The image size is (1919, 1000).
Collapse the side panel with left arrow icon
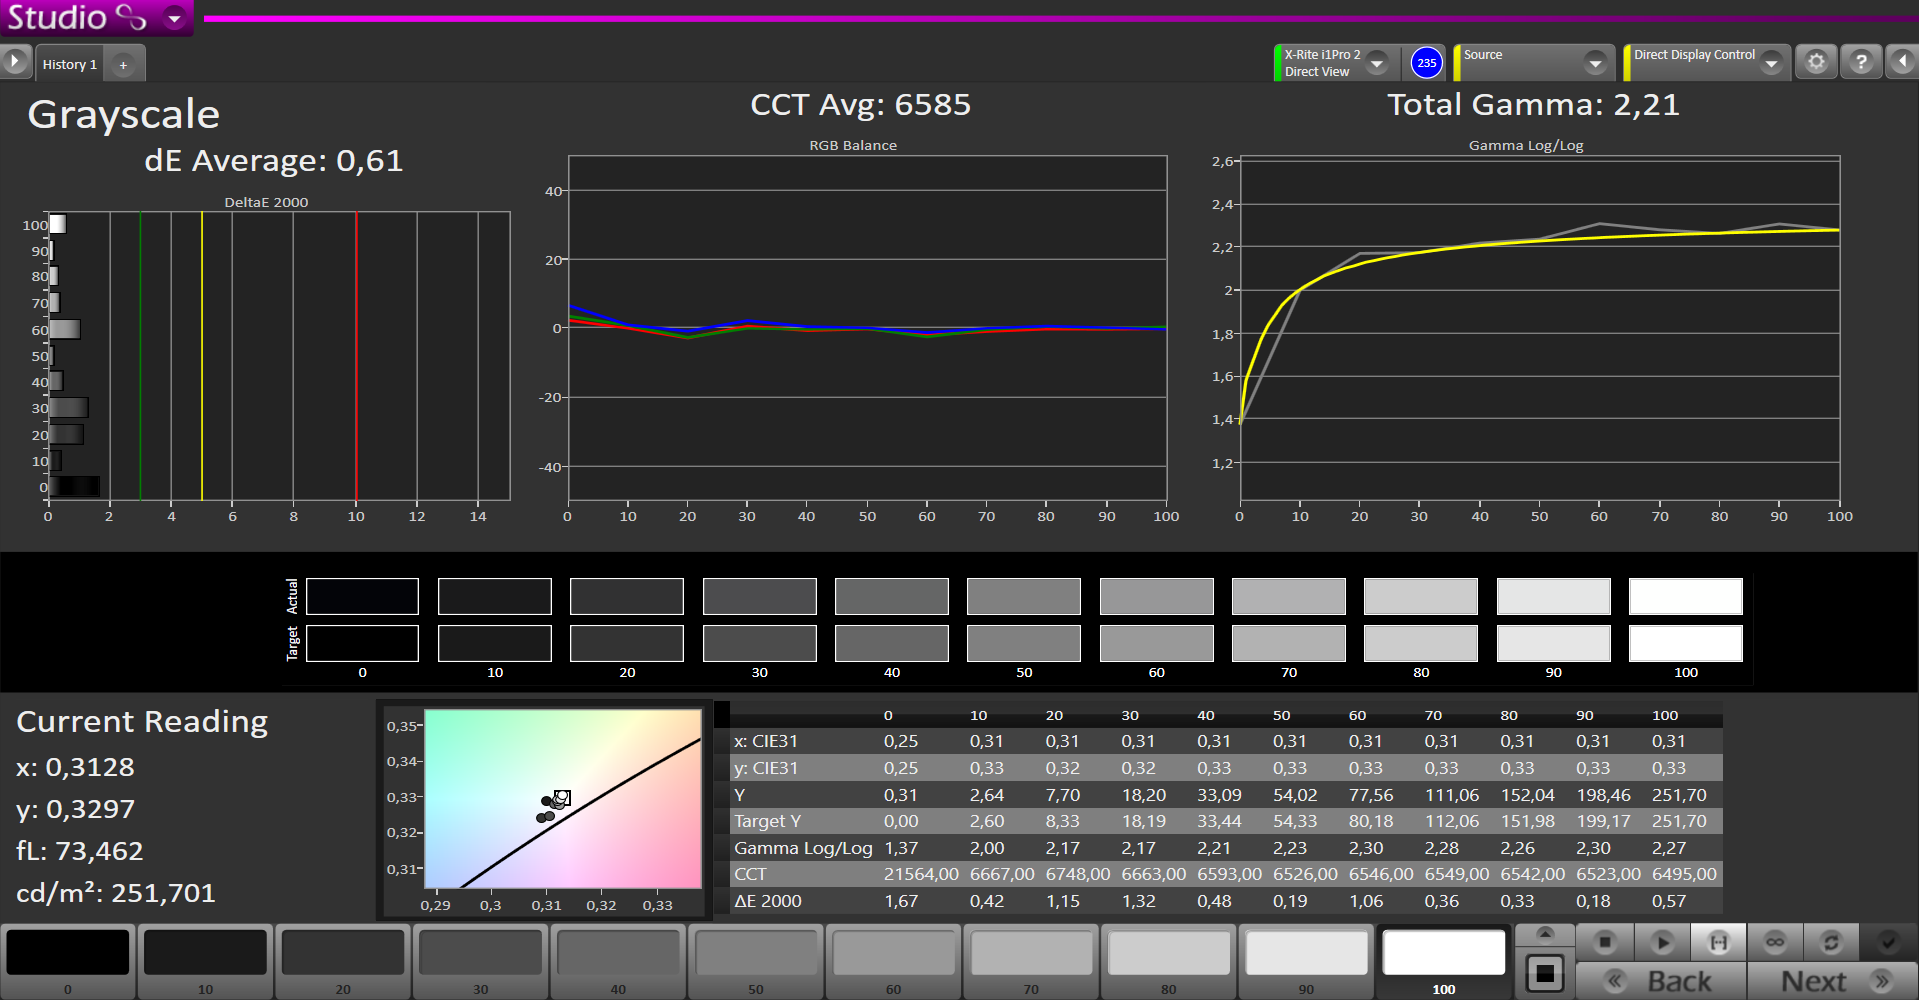pos(1902,62)
